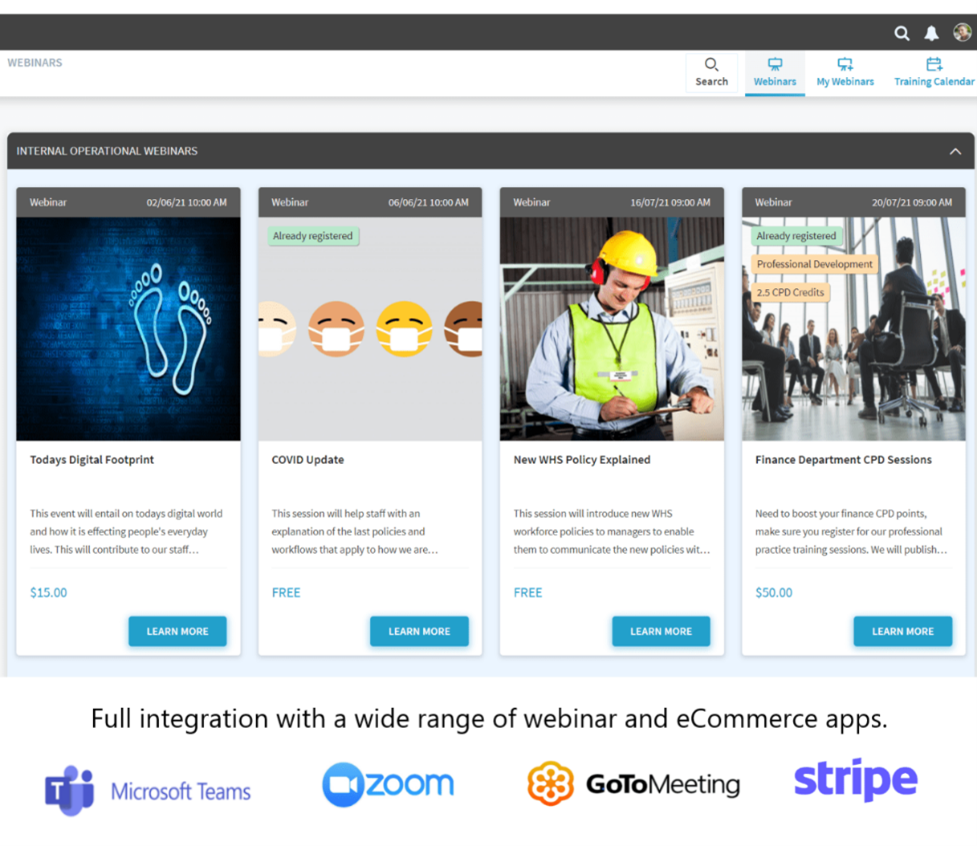The width and height of the screenshot is (977, 846).
Task: Click the WEBINARS breadcrumb heading
Action: click(35, 63)
